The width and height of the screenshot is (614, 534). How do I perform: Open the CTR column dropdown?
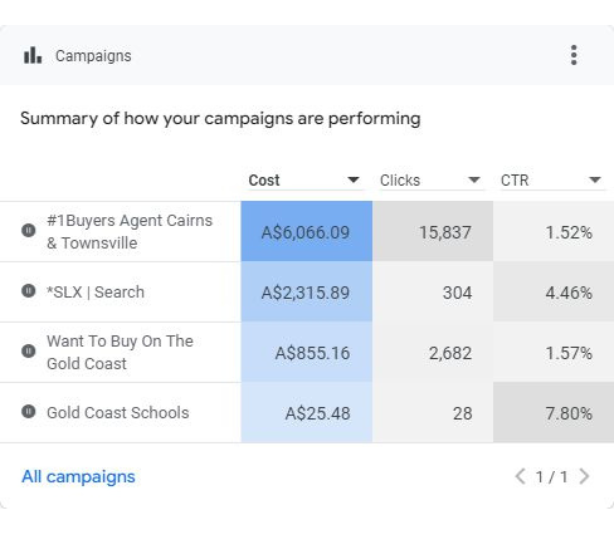point(595,181)
